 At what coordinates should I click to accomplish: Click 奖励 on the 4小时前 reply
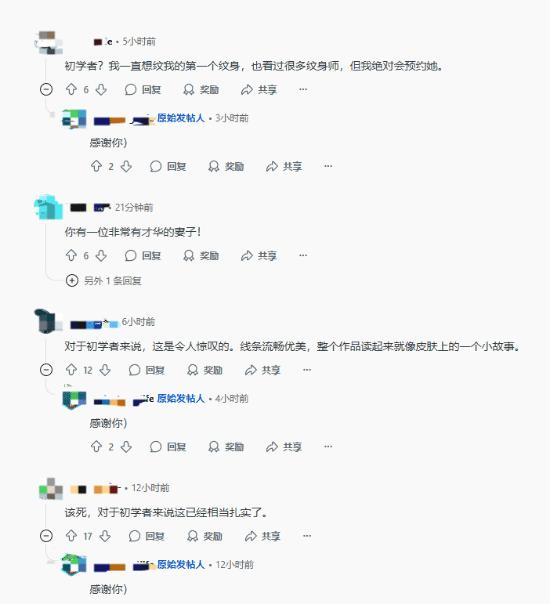coord(226,446)
